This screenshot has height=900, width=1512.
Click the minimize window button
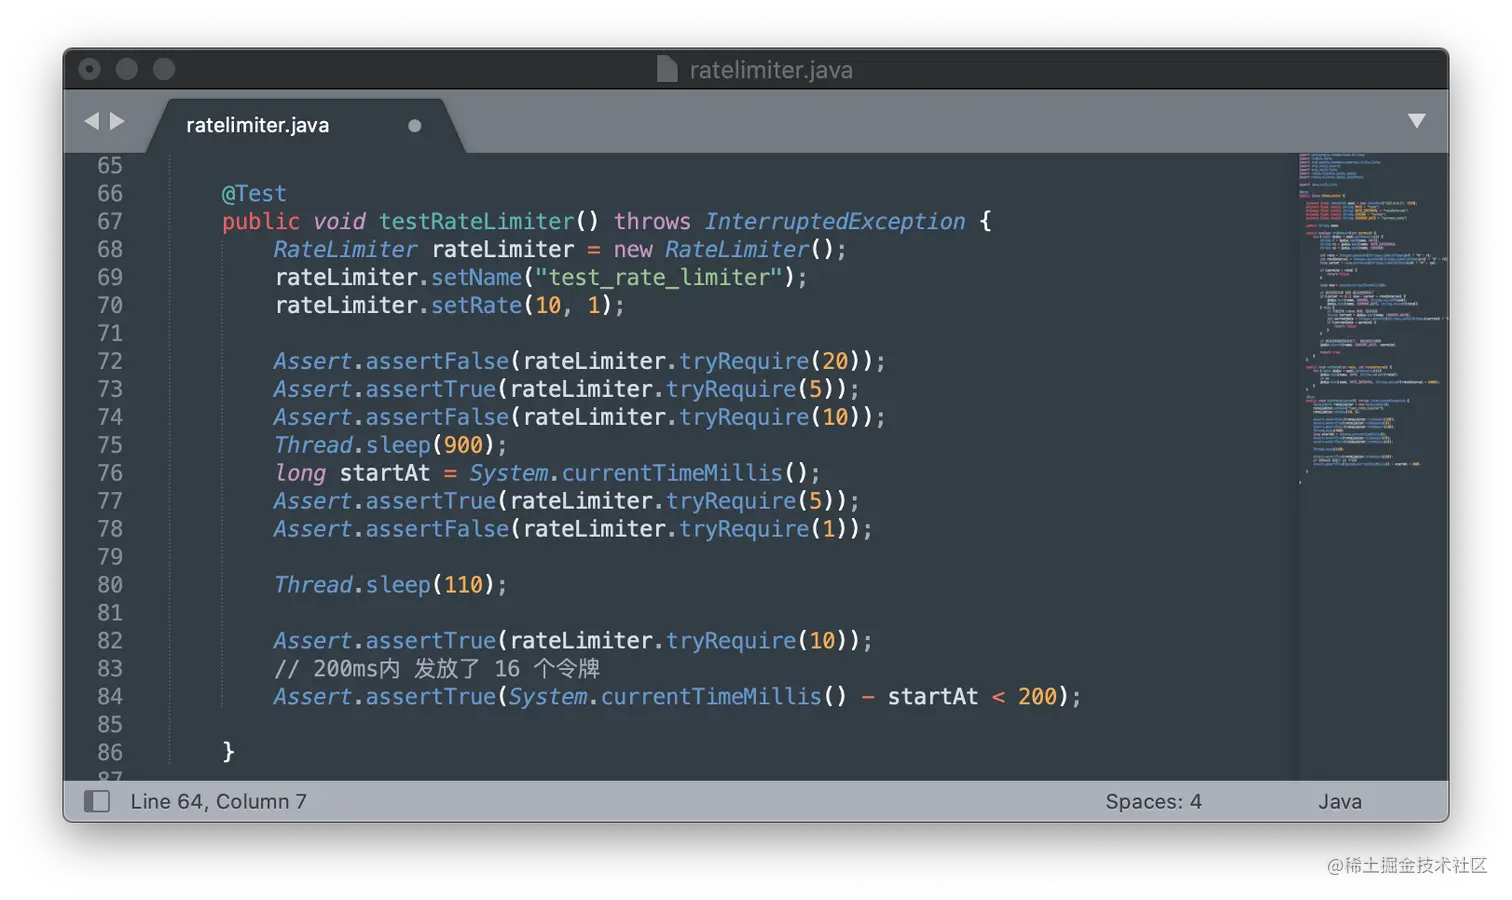click(x=127, y=68)
